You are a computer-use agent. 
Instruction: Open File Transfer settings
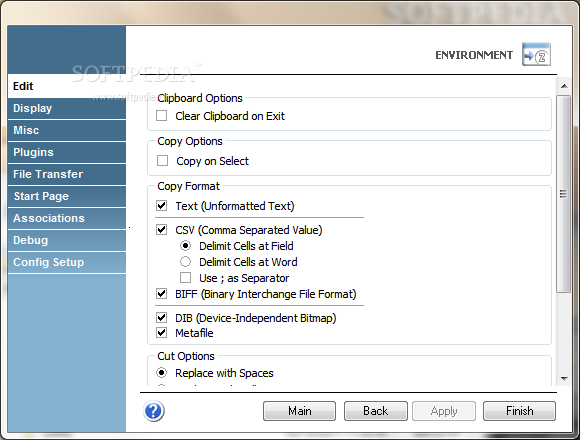[x=67, y=174]
